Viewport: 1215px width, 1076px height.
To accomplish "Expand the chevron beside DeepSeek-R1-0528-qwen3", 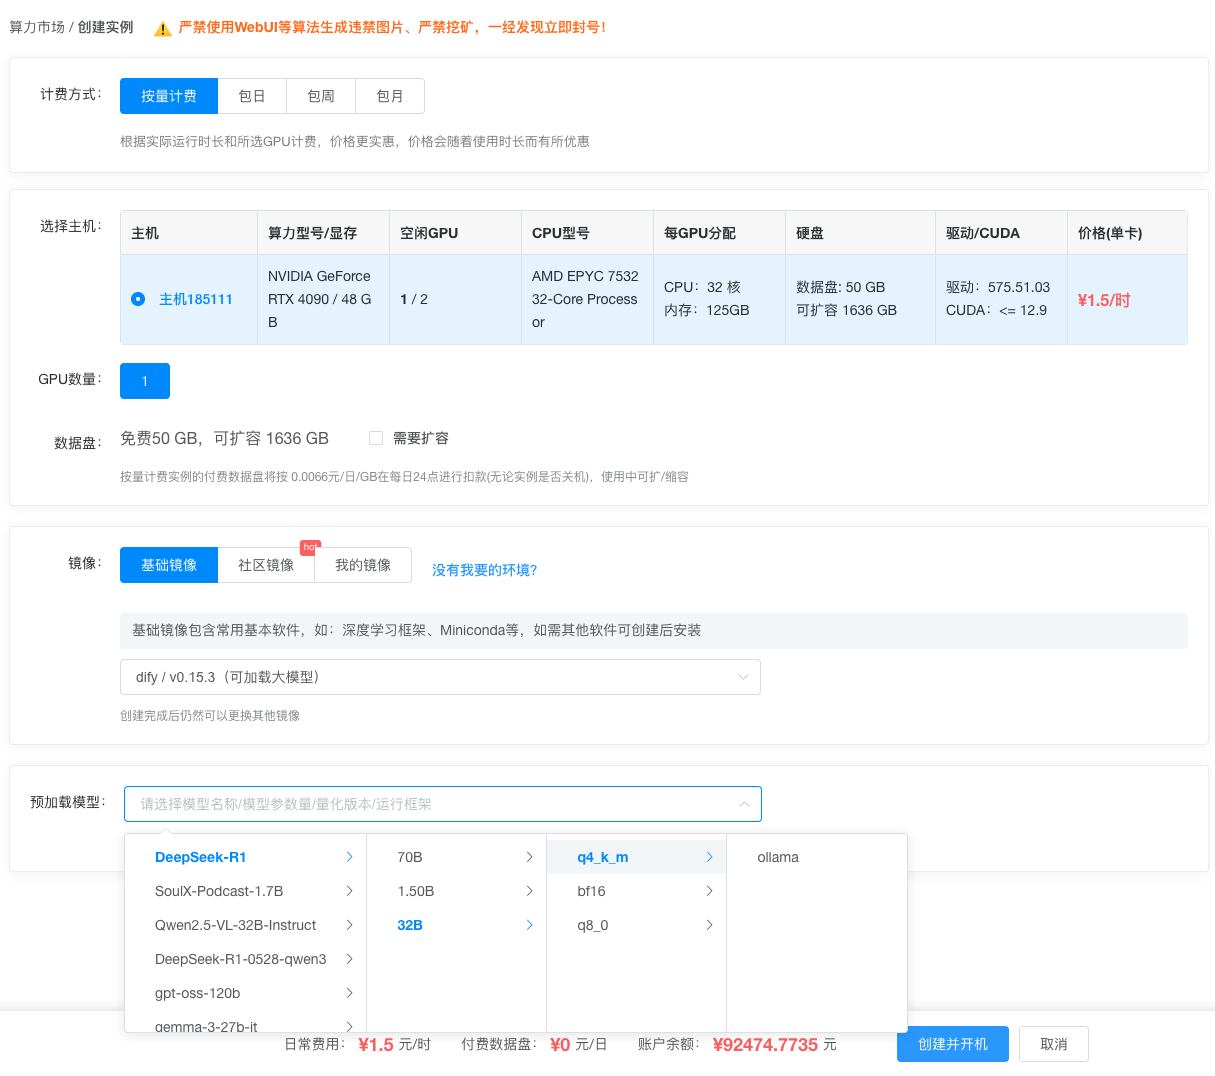I will (x=349, y=959).
